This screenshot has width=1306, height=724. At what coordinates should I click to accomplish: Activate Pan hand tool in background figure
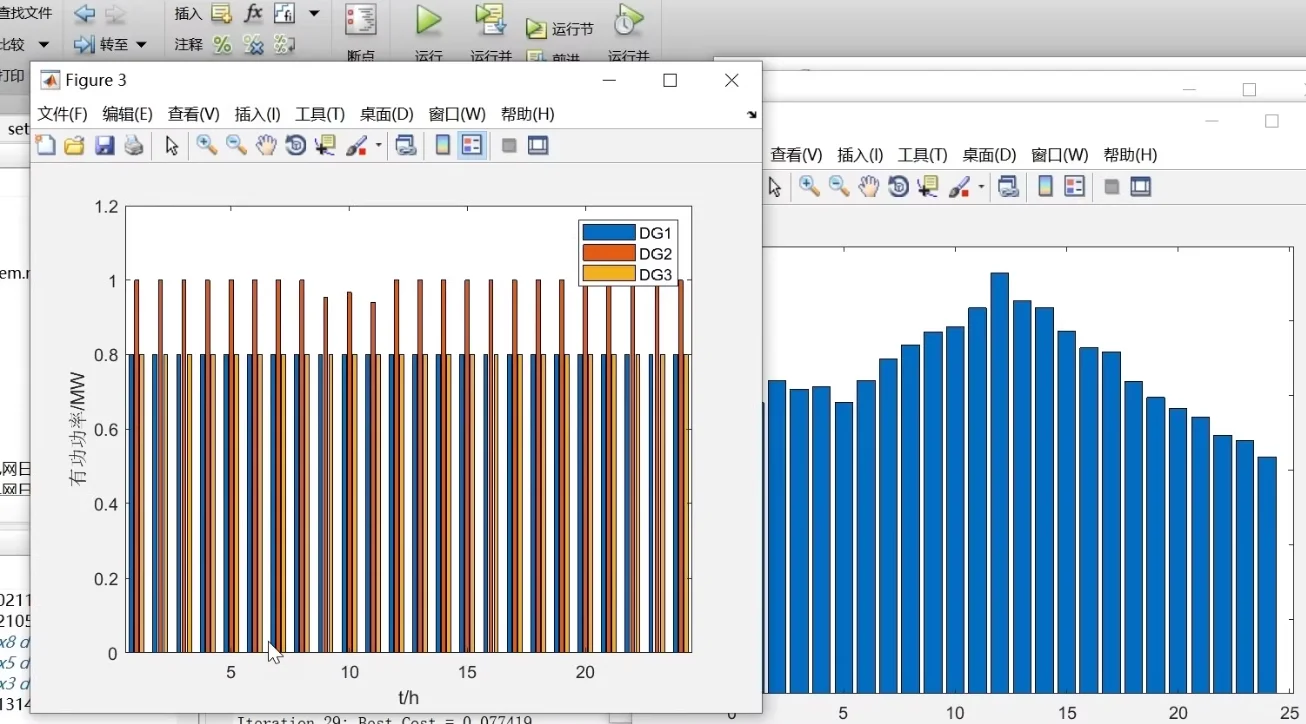pyautogui.click(x=868, y=186)
